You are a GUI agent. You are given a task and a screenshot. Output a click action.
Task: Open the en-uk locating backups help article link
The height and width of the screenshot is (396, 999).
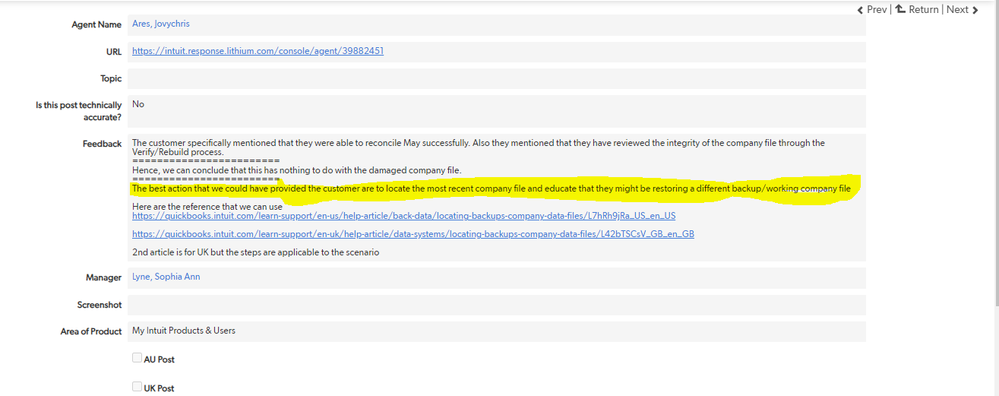pyautogui.click(x=413, y=234)
